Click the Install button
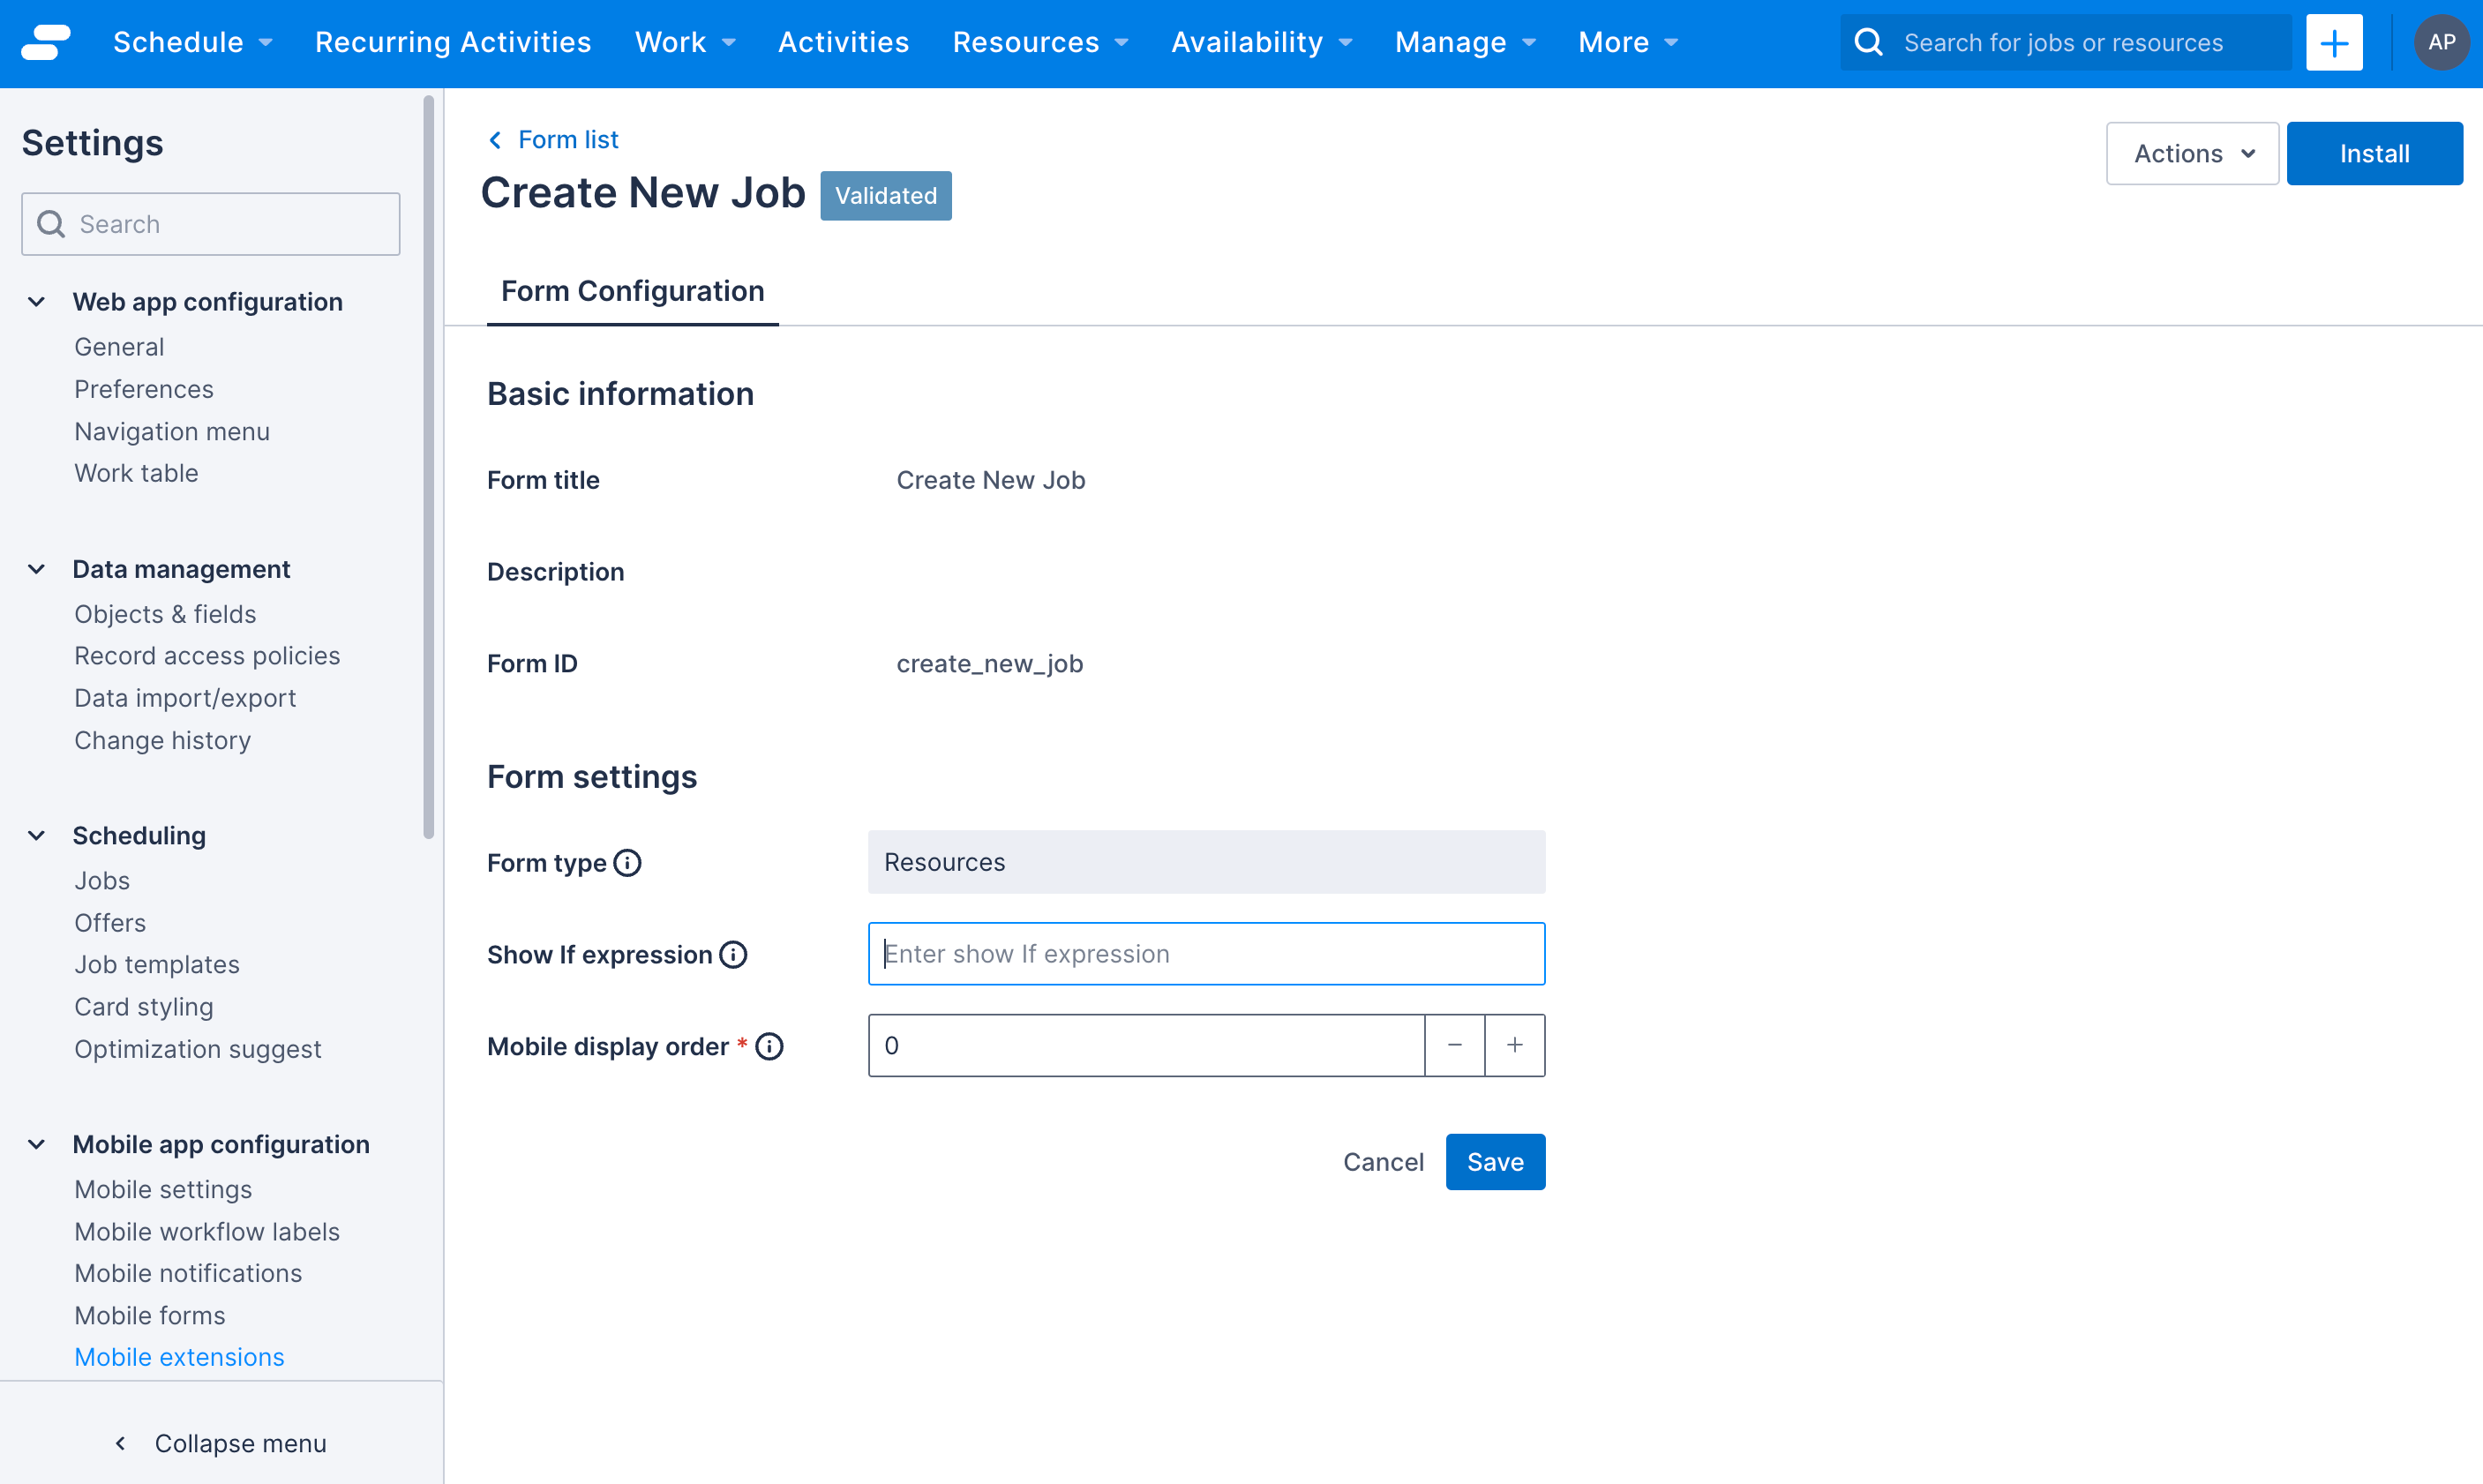2483x1484 pixels. coord(2375,153)
